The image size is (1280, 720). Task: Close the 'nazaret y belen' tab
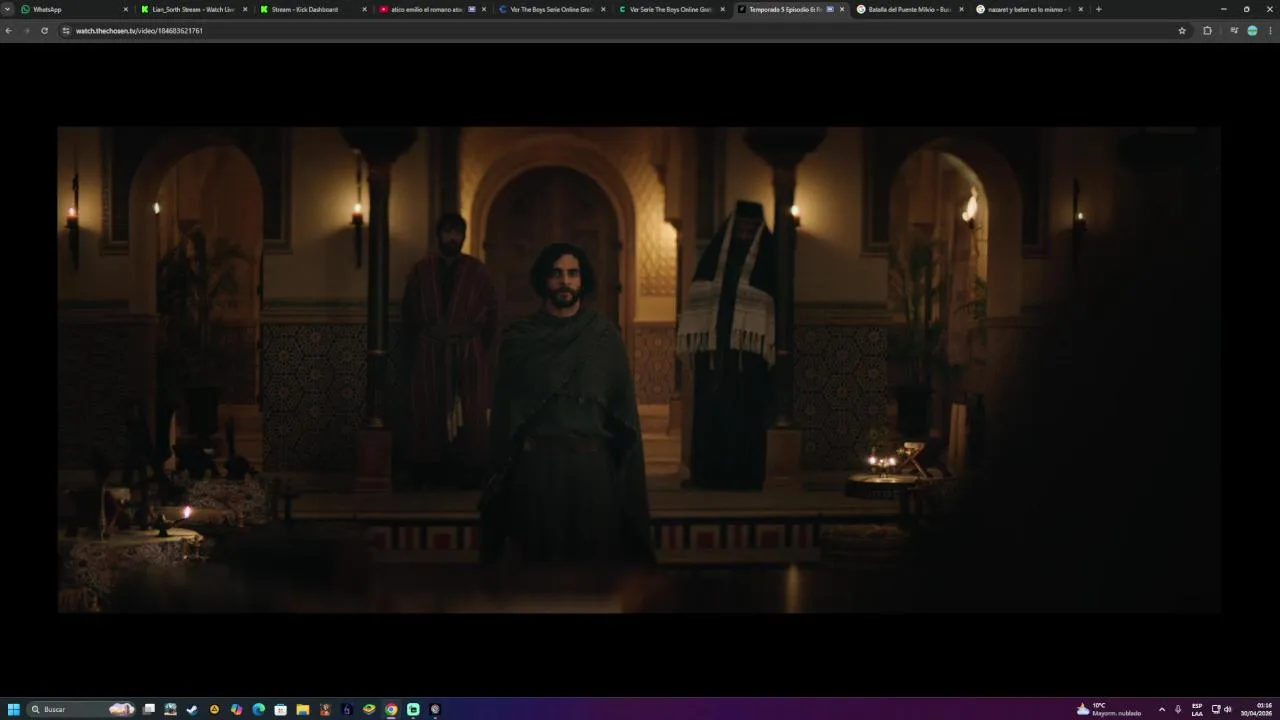point(1080,9)
